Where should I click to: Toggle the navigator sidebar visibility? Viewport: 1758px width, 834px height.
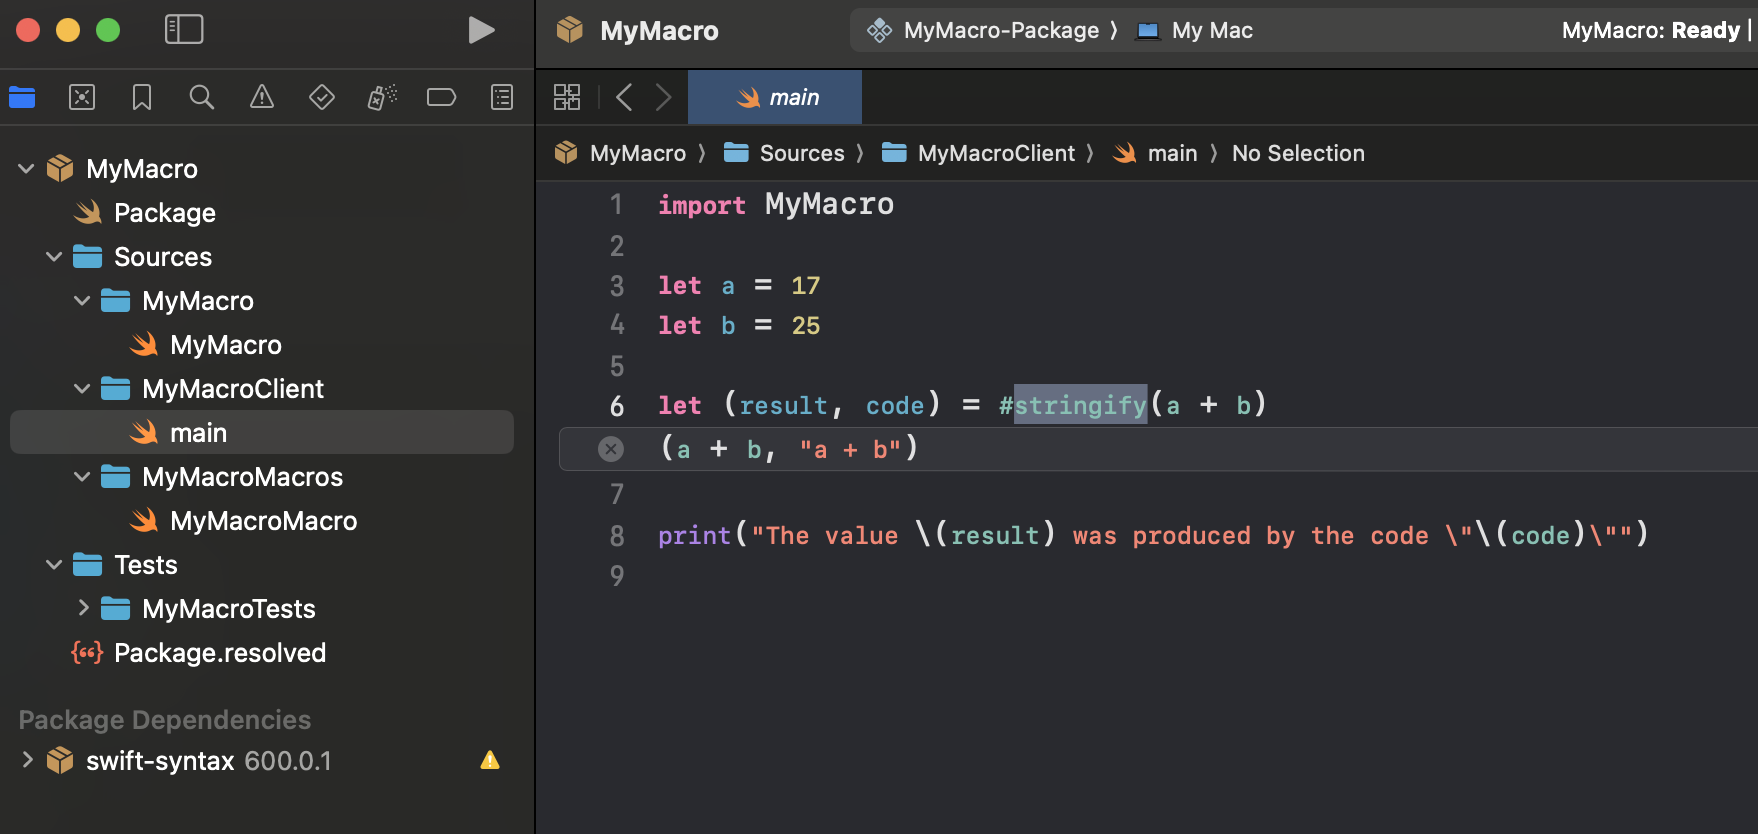184,30
